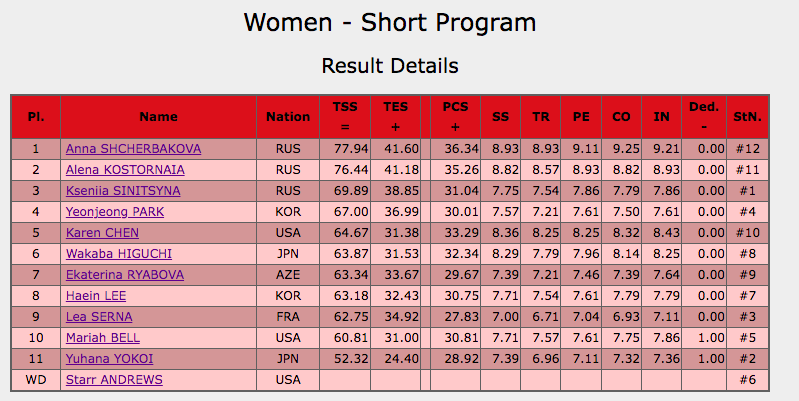Viewport: 799px width, 401px height.
Task: Open Haein LEE's skater page
Action: click(96, 296)
